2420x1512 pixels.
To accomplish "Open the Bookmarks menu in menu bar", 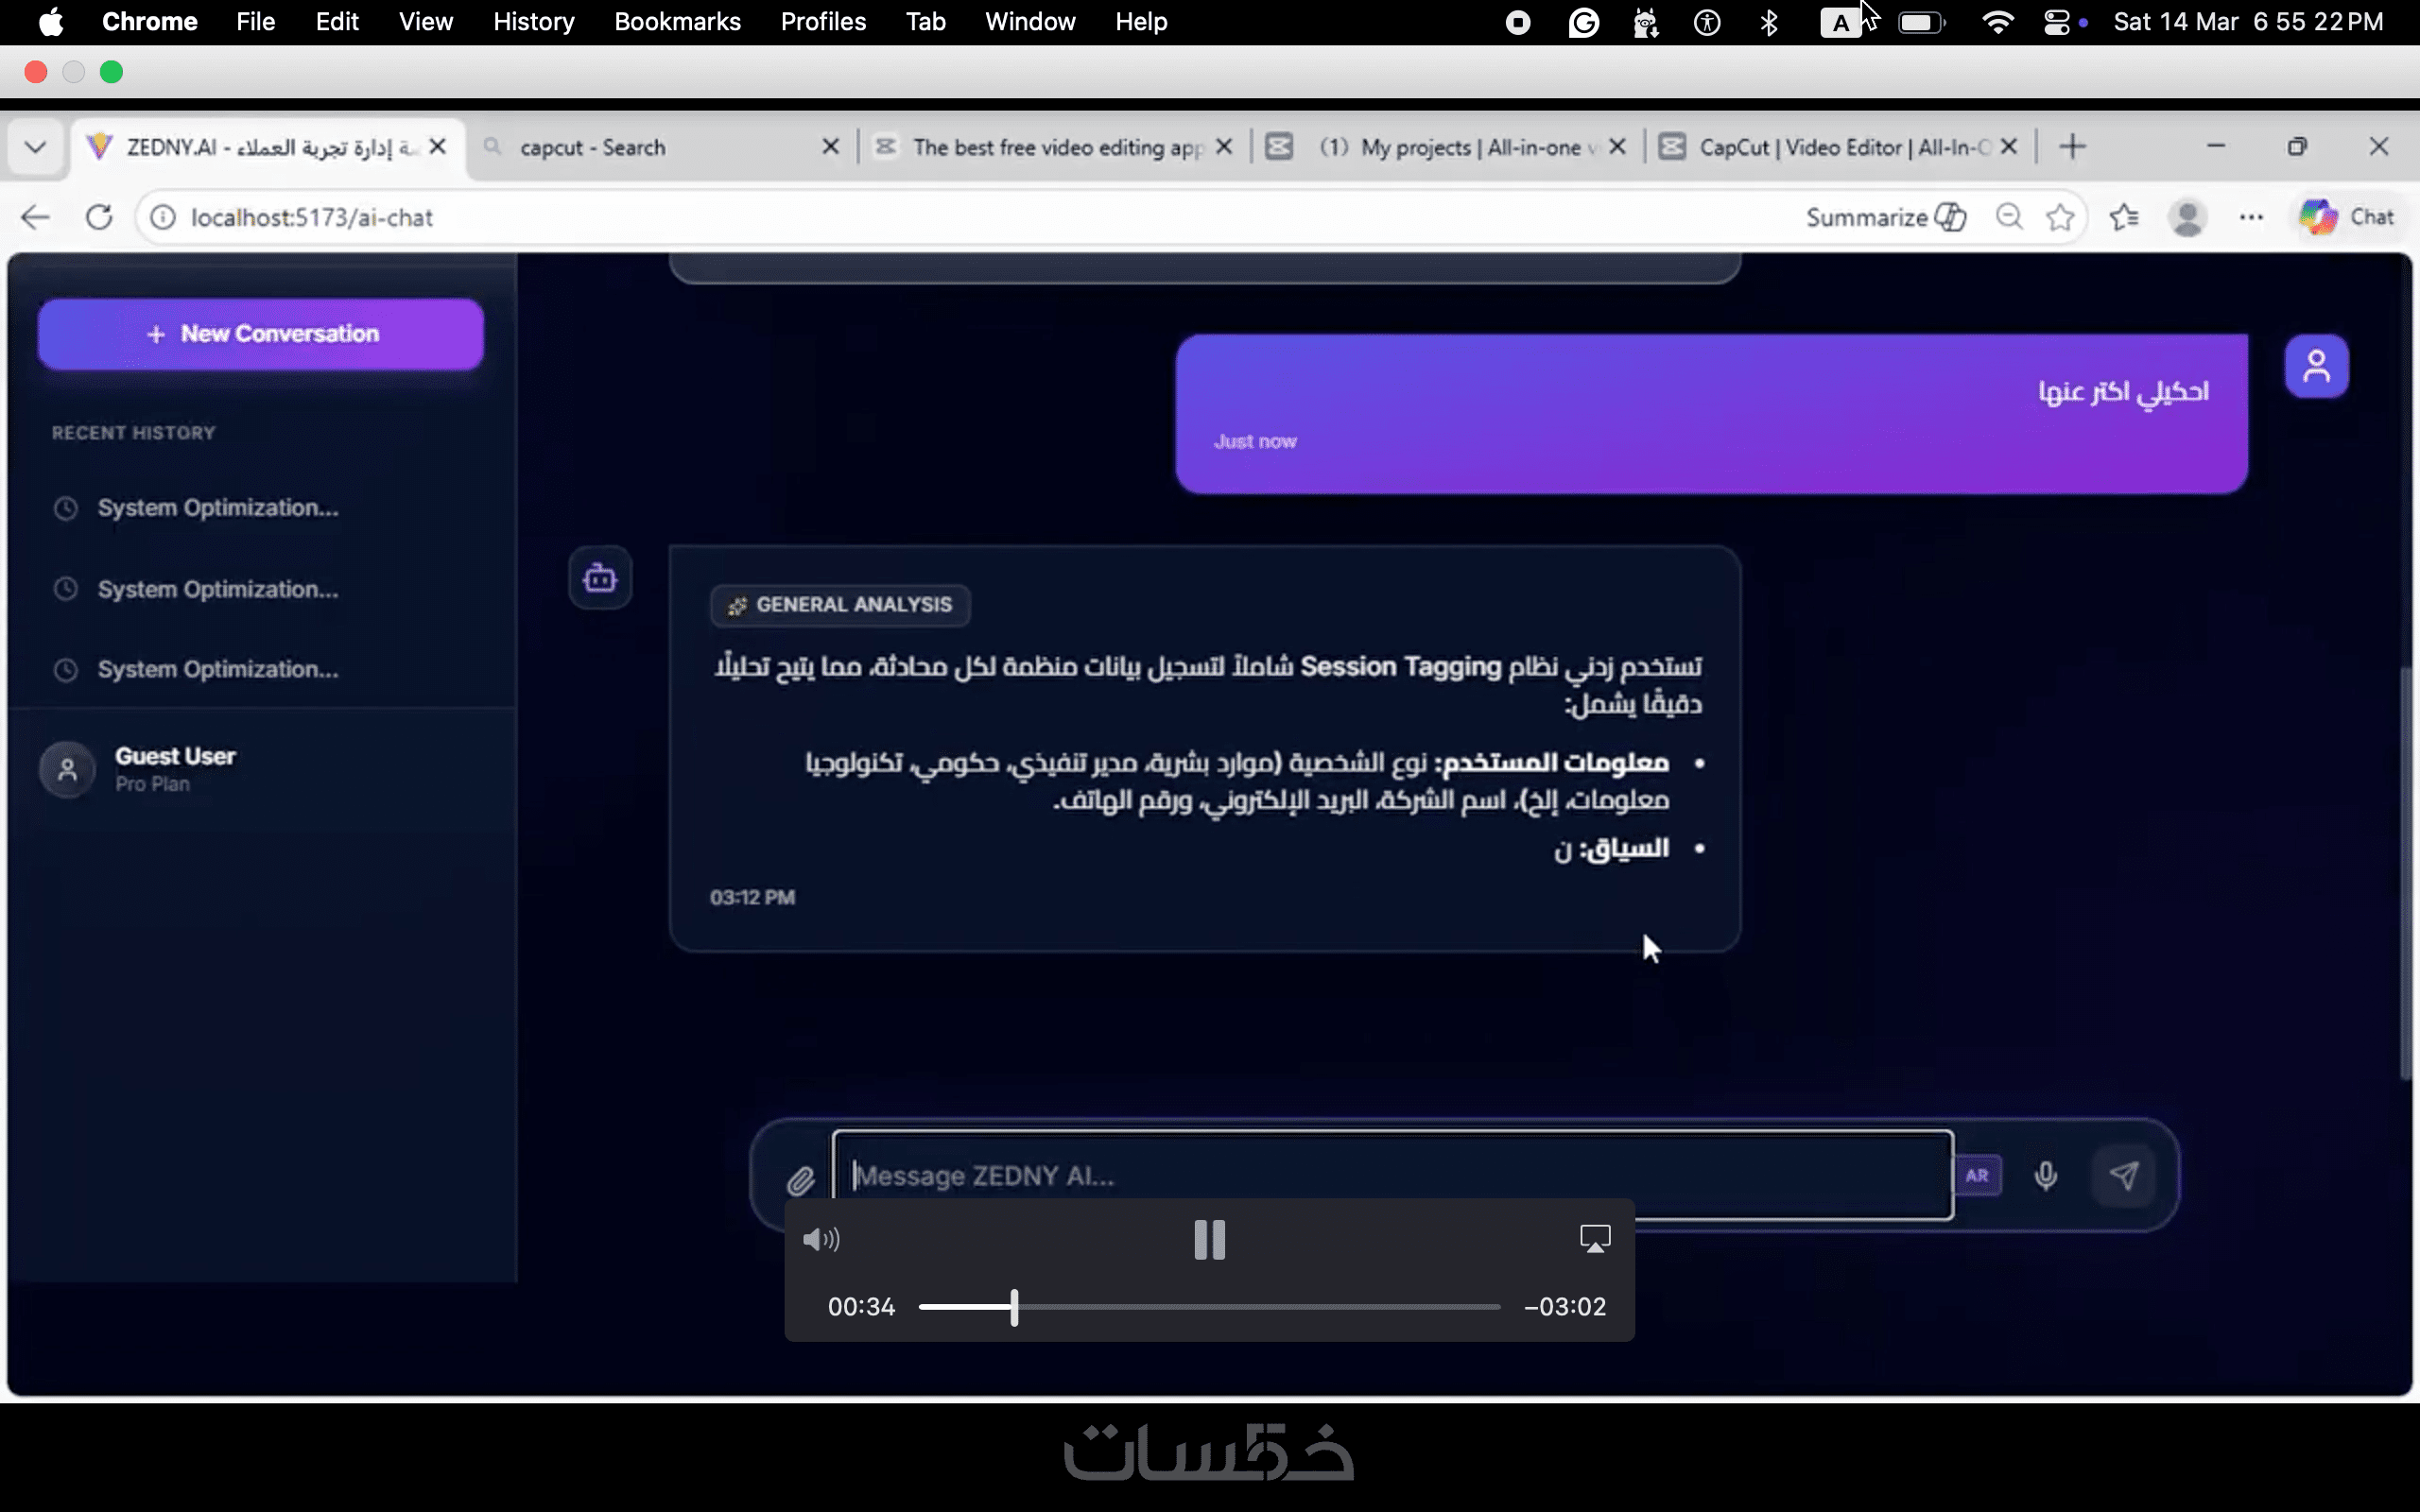I will (677, 22).
